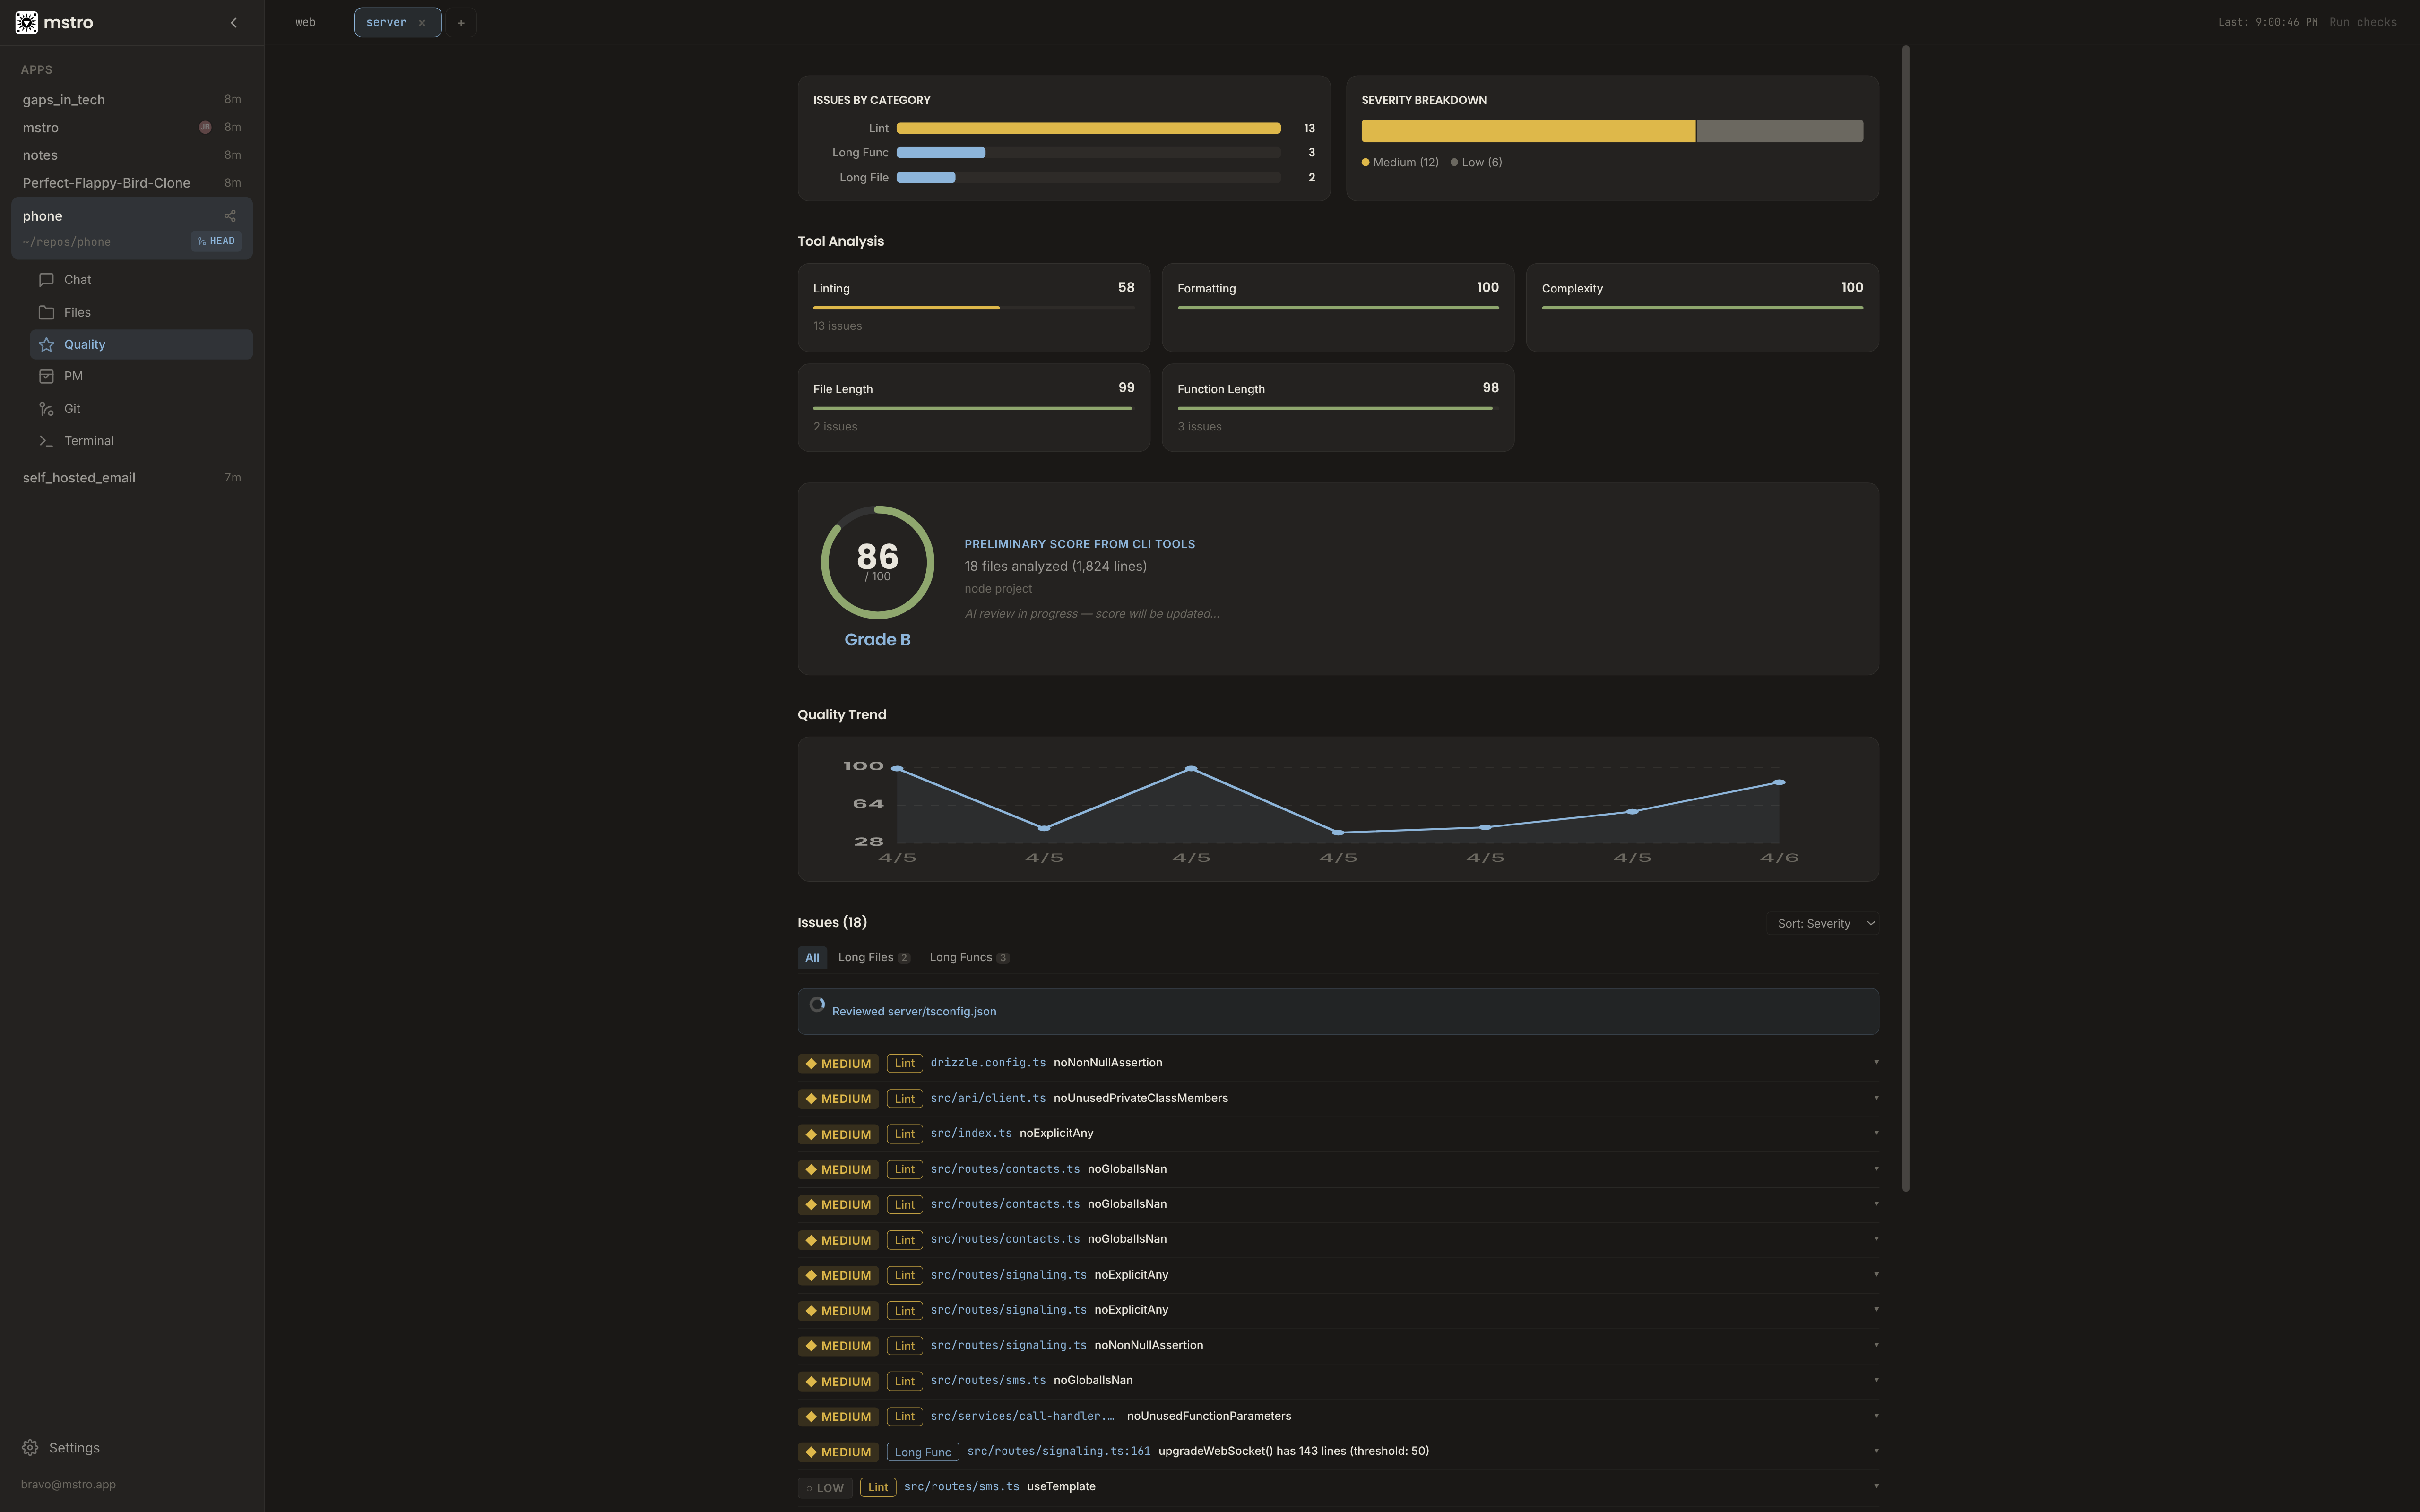
Task: Open Terminal prompt icon
Action: [x=46, y=441]
